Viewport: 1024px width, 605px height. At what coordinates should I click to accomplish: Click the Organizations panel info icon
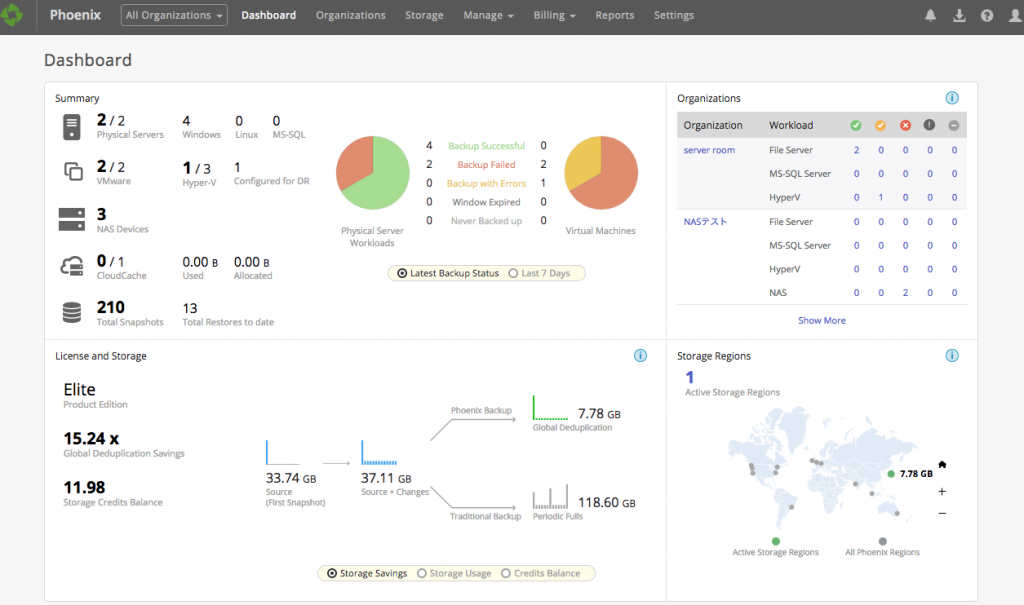pos(952,98)
